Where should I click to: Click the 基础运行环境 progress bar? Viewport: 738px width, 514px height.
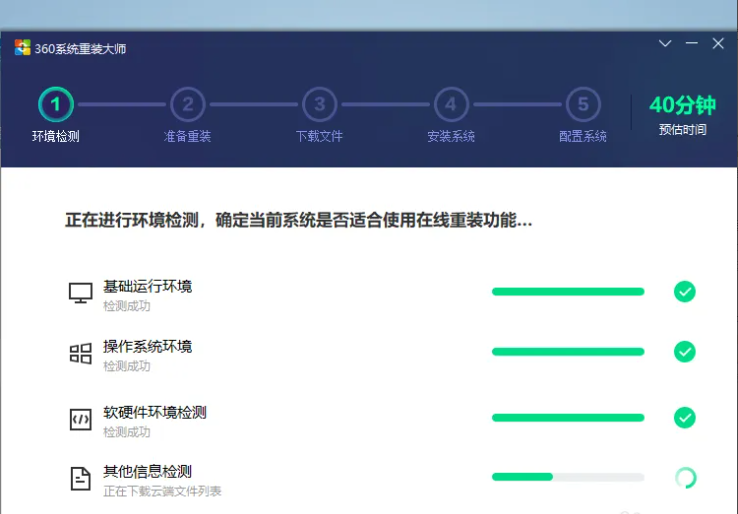pos(568,292)
